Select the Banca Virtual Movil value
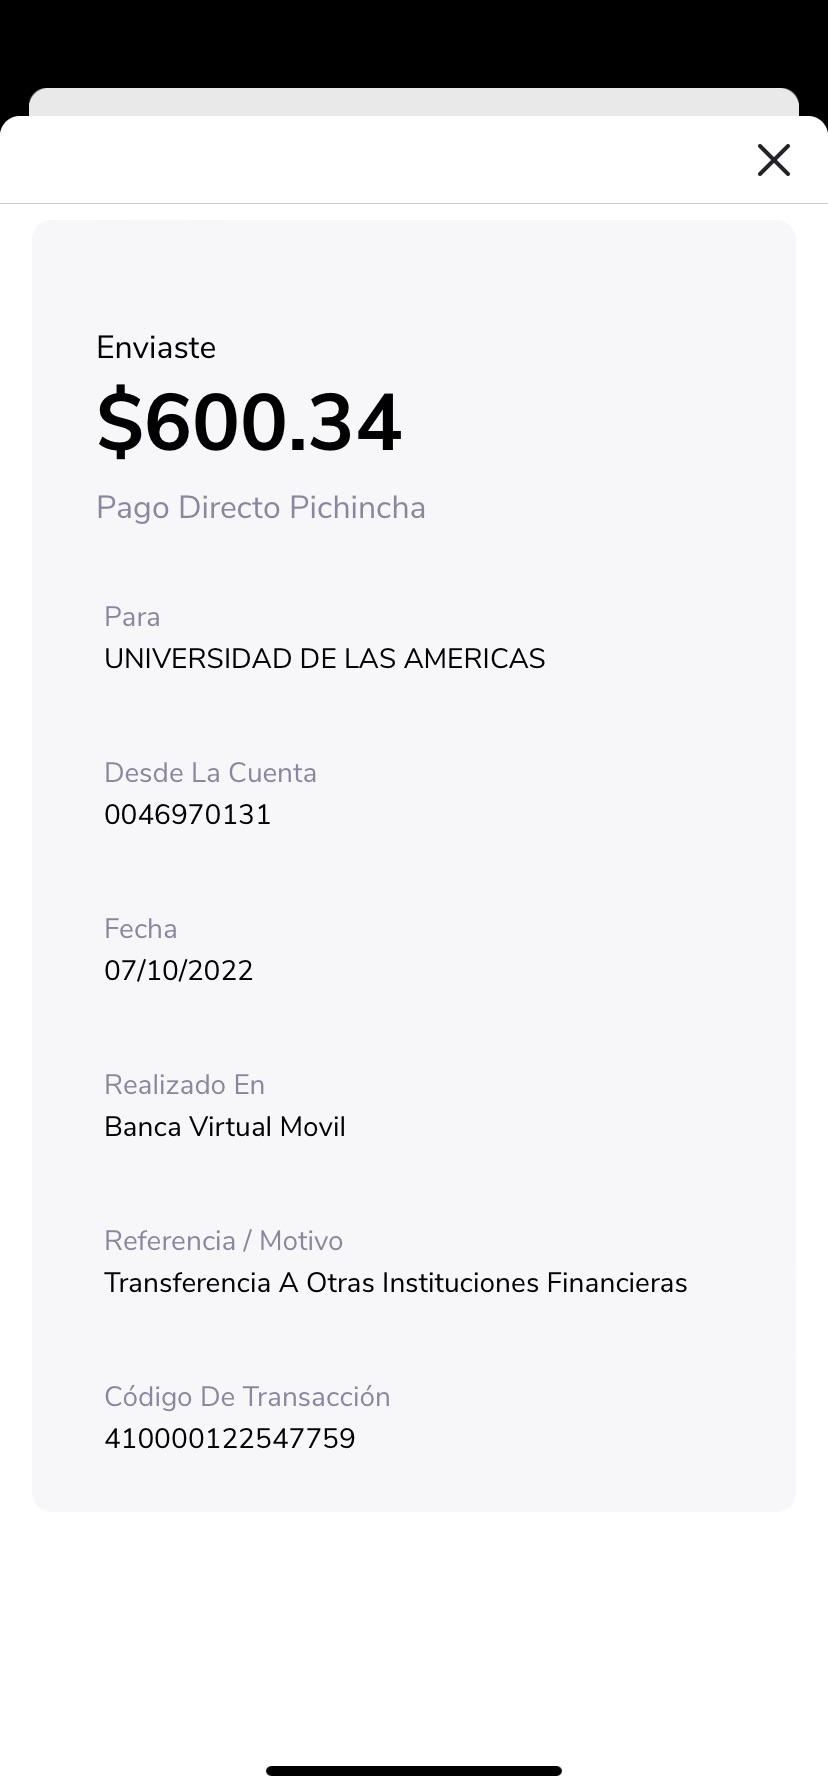 [x=225, y=1127]
